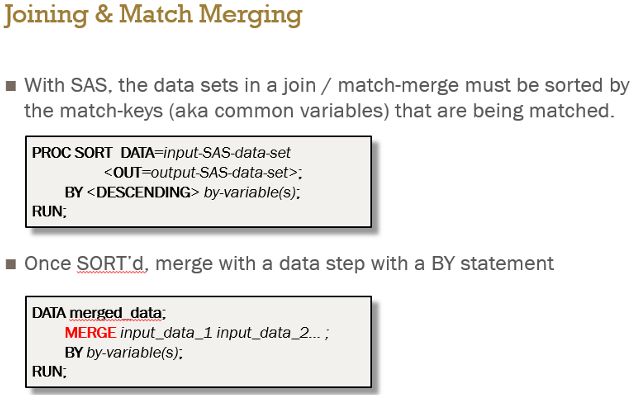Click the DESCENDING option text
Image resolution: width=637 pixels, height=395 pixels.
[143, 192]
